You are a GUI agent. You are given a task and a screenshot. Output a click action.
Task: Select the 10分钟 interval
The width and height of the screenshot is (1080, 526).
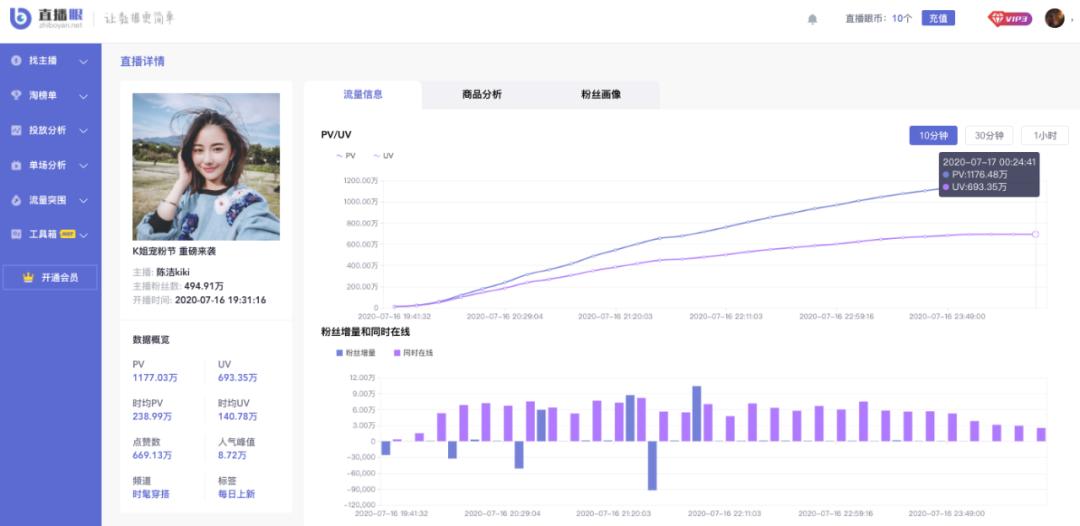click(933, 136)
